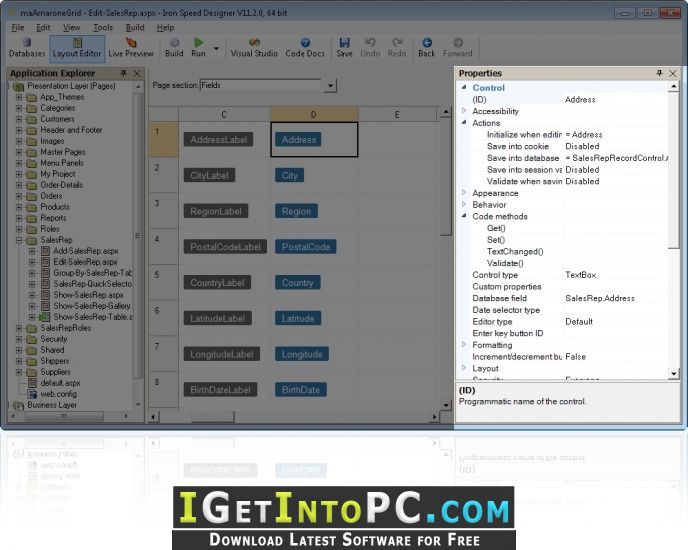Open Code Docs help icon
The image size is (688, 550).
305,47
